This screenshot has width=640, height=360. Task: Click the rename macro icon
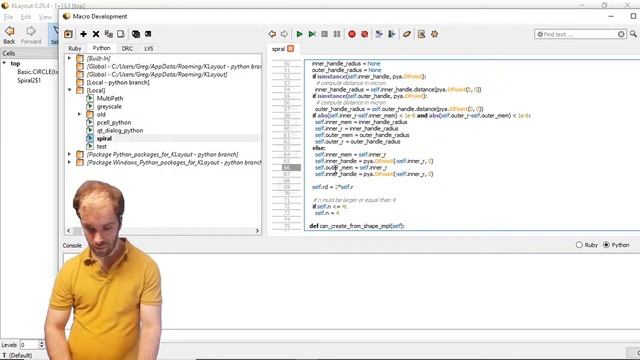[109, 34]
